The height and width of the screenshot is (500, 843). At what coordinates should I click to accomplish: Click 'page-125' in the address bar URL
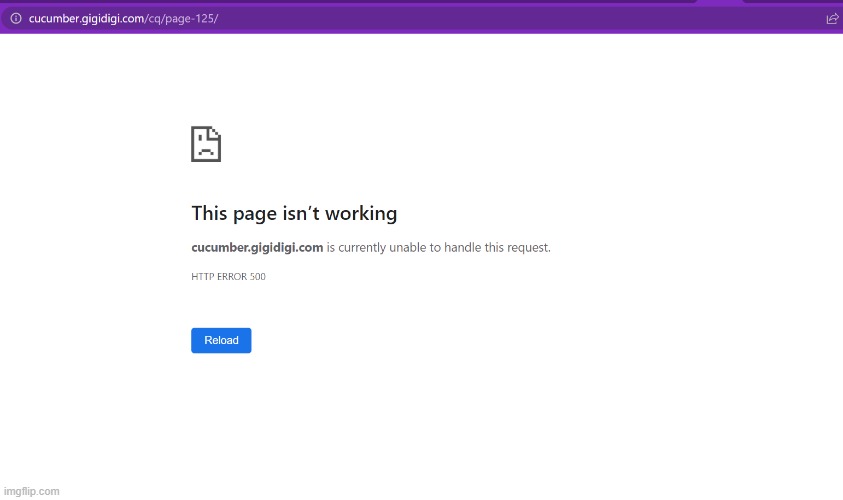[195, 18]
